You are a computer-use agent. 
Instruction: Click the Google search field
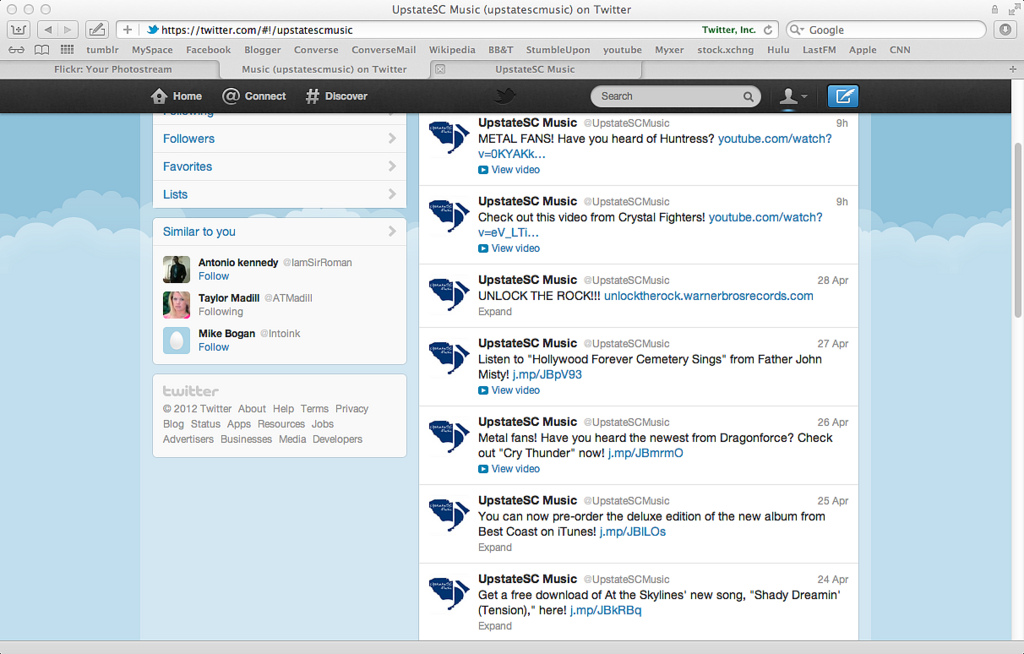[x=886, y=30]
